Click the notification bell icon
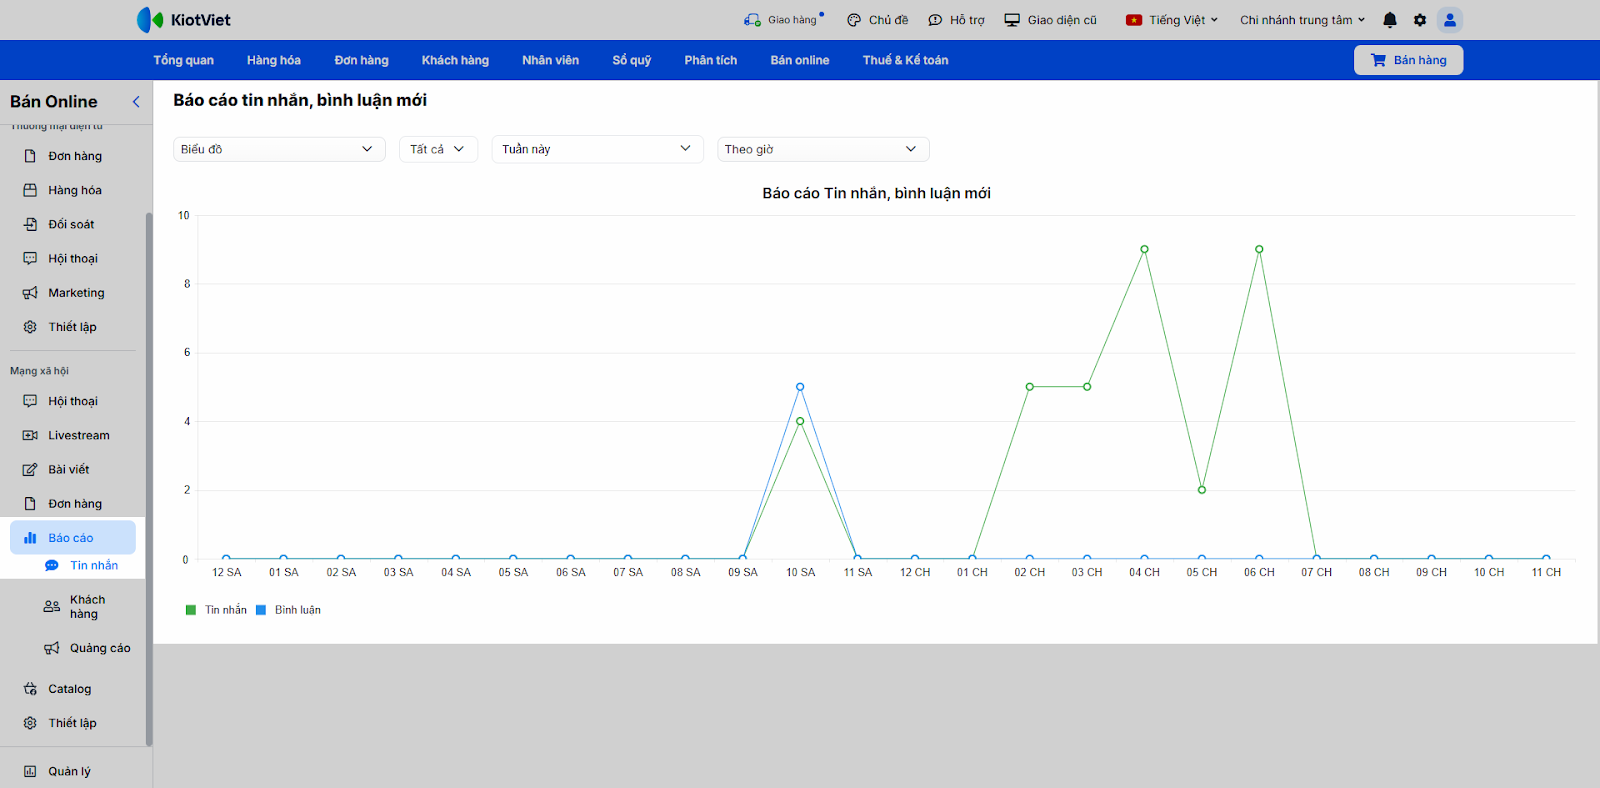 [x=1390, y=20]
